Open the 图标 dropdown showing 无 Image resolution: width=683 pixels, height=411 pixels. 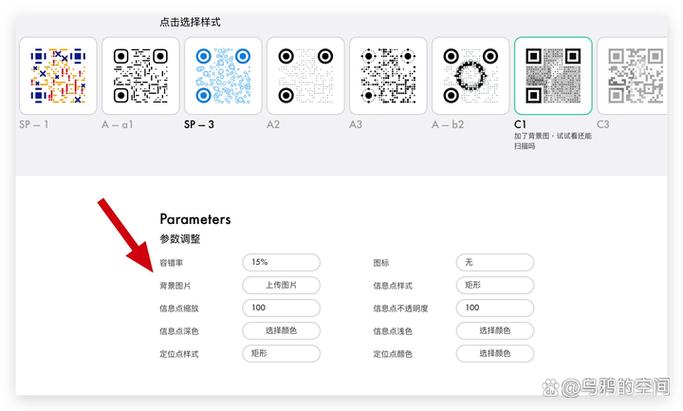coord(495,262)
